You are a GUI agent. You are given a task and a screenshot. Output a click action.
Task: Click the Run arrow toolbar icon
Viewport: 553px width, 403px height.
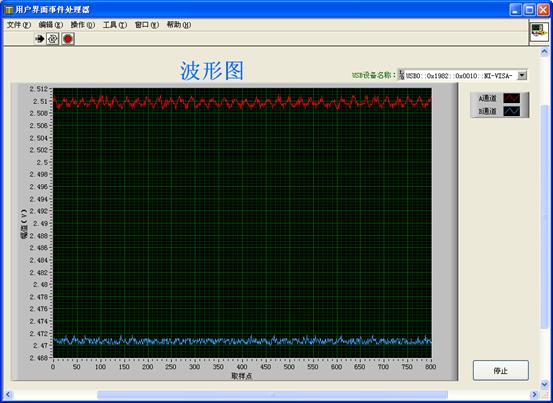point(40,39)
